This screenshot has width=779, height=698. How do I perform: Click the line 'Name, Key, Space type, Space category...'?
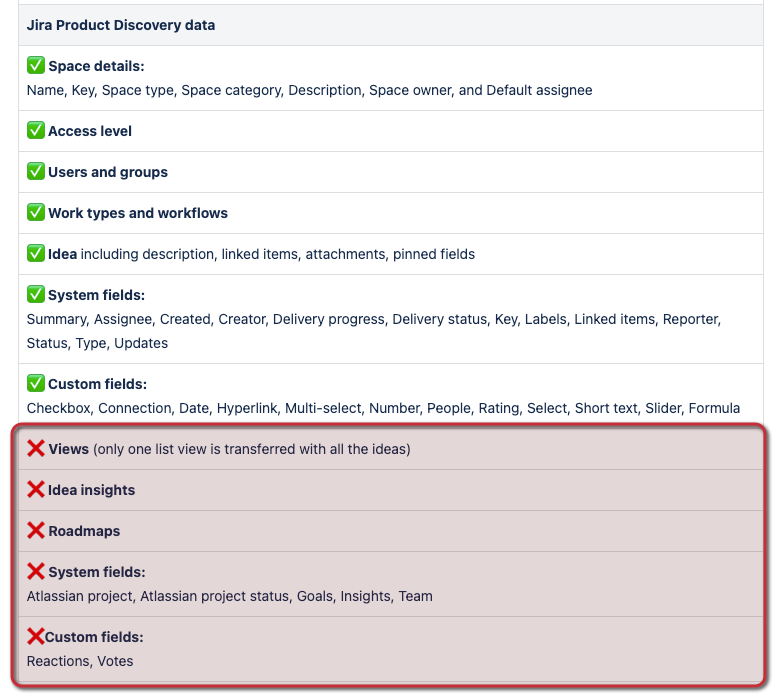[x=310, y=90]
